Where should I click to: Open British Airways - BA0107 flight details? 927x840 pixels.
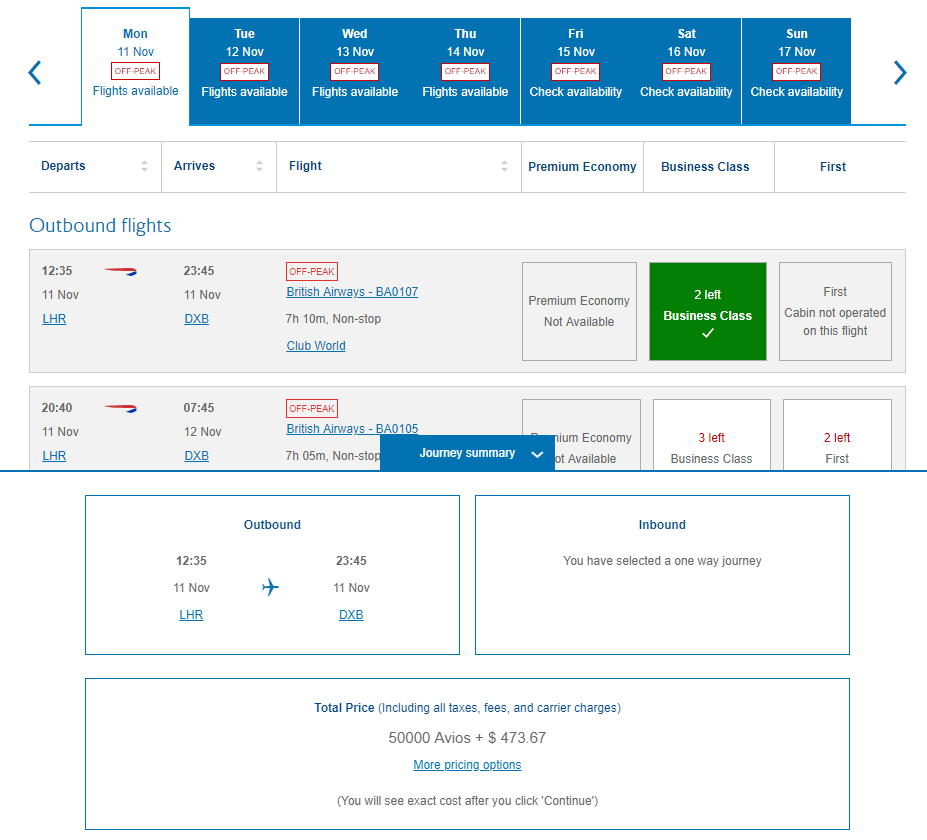coord(352,292)
